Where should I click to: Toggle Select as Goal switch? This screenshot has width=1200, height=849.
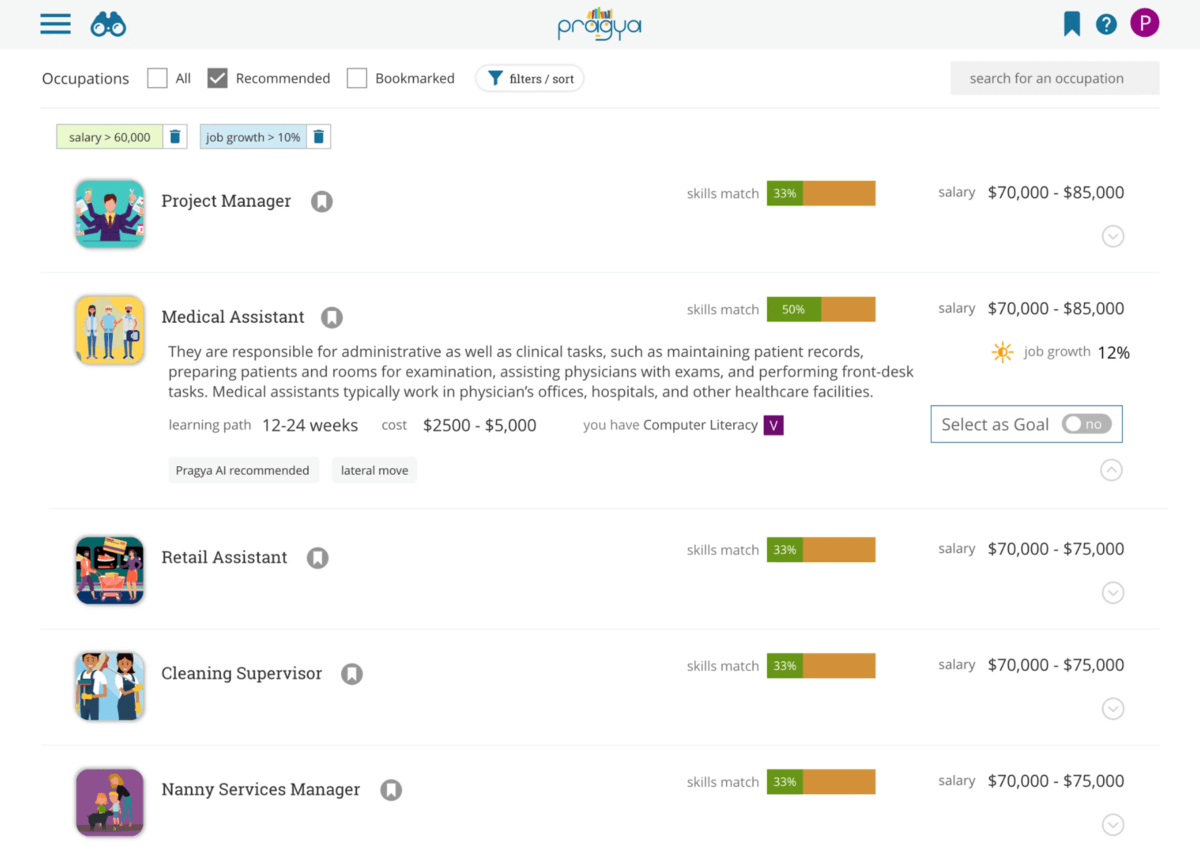pyautogui.click(x=1086, y=424)
